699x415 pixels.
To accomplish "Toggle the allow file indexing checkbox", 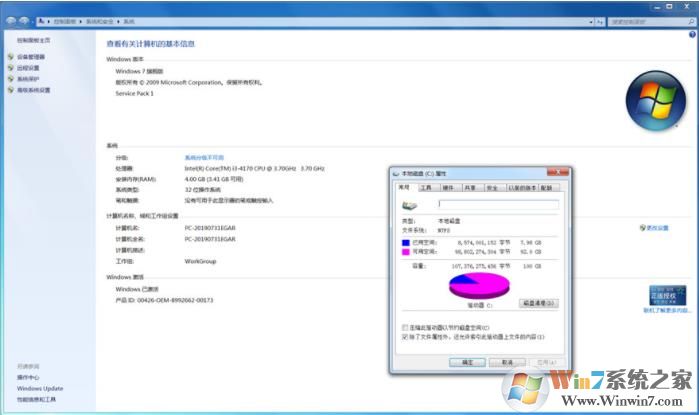I will [405, 337].
